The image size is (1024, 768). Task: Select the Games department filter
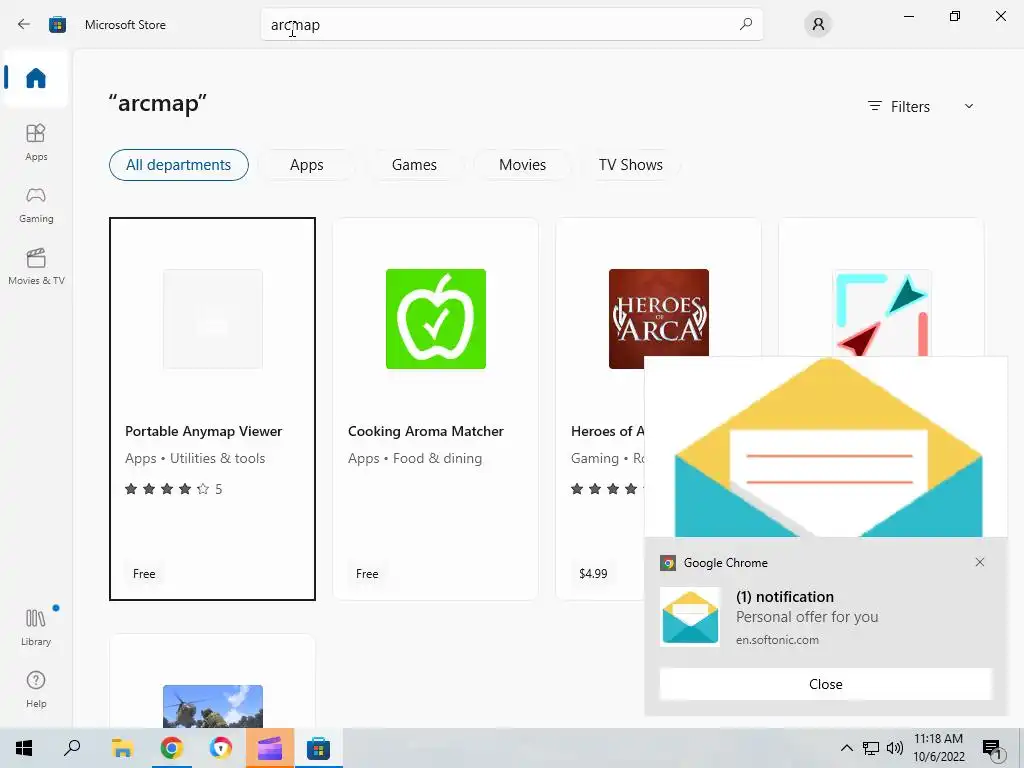pos(414,165)
